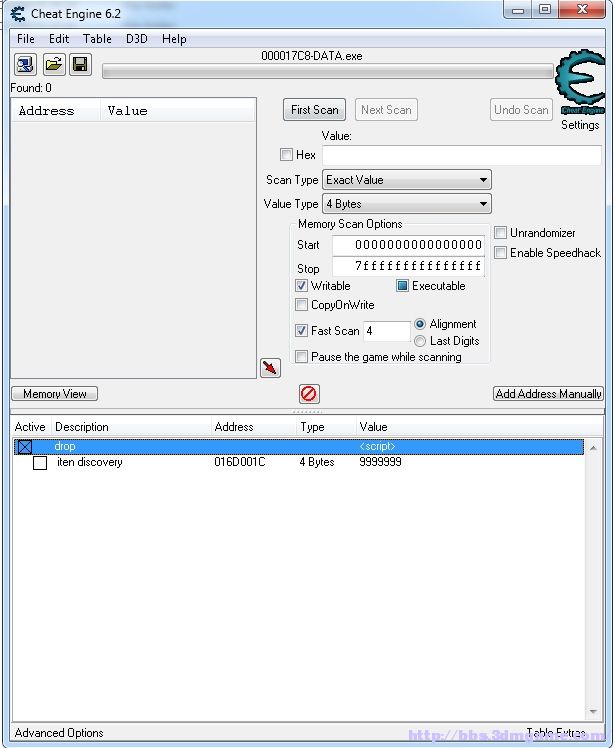Click the Active column header

[x=30, y=427]
